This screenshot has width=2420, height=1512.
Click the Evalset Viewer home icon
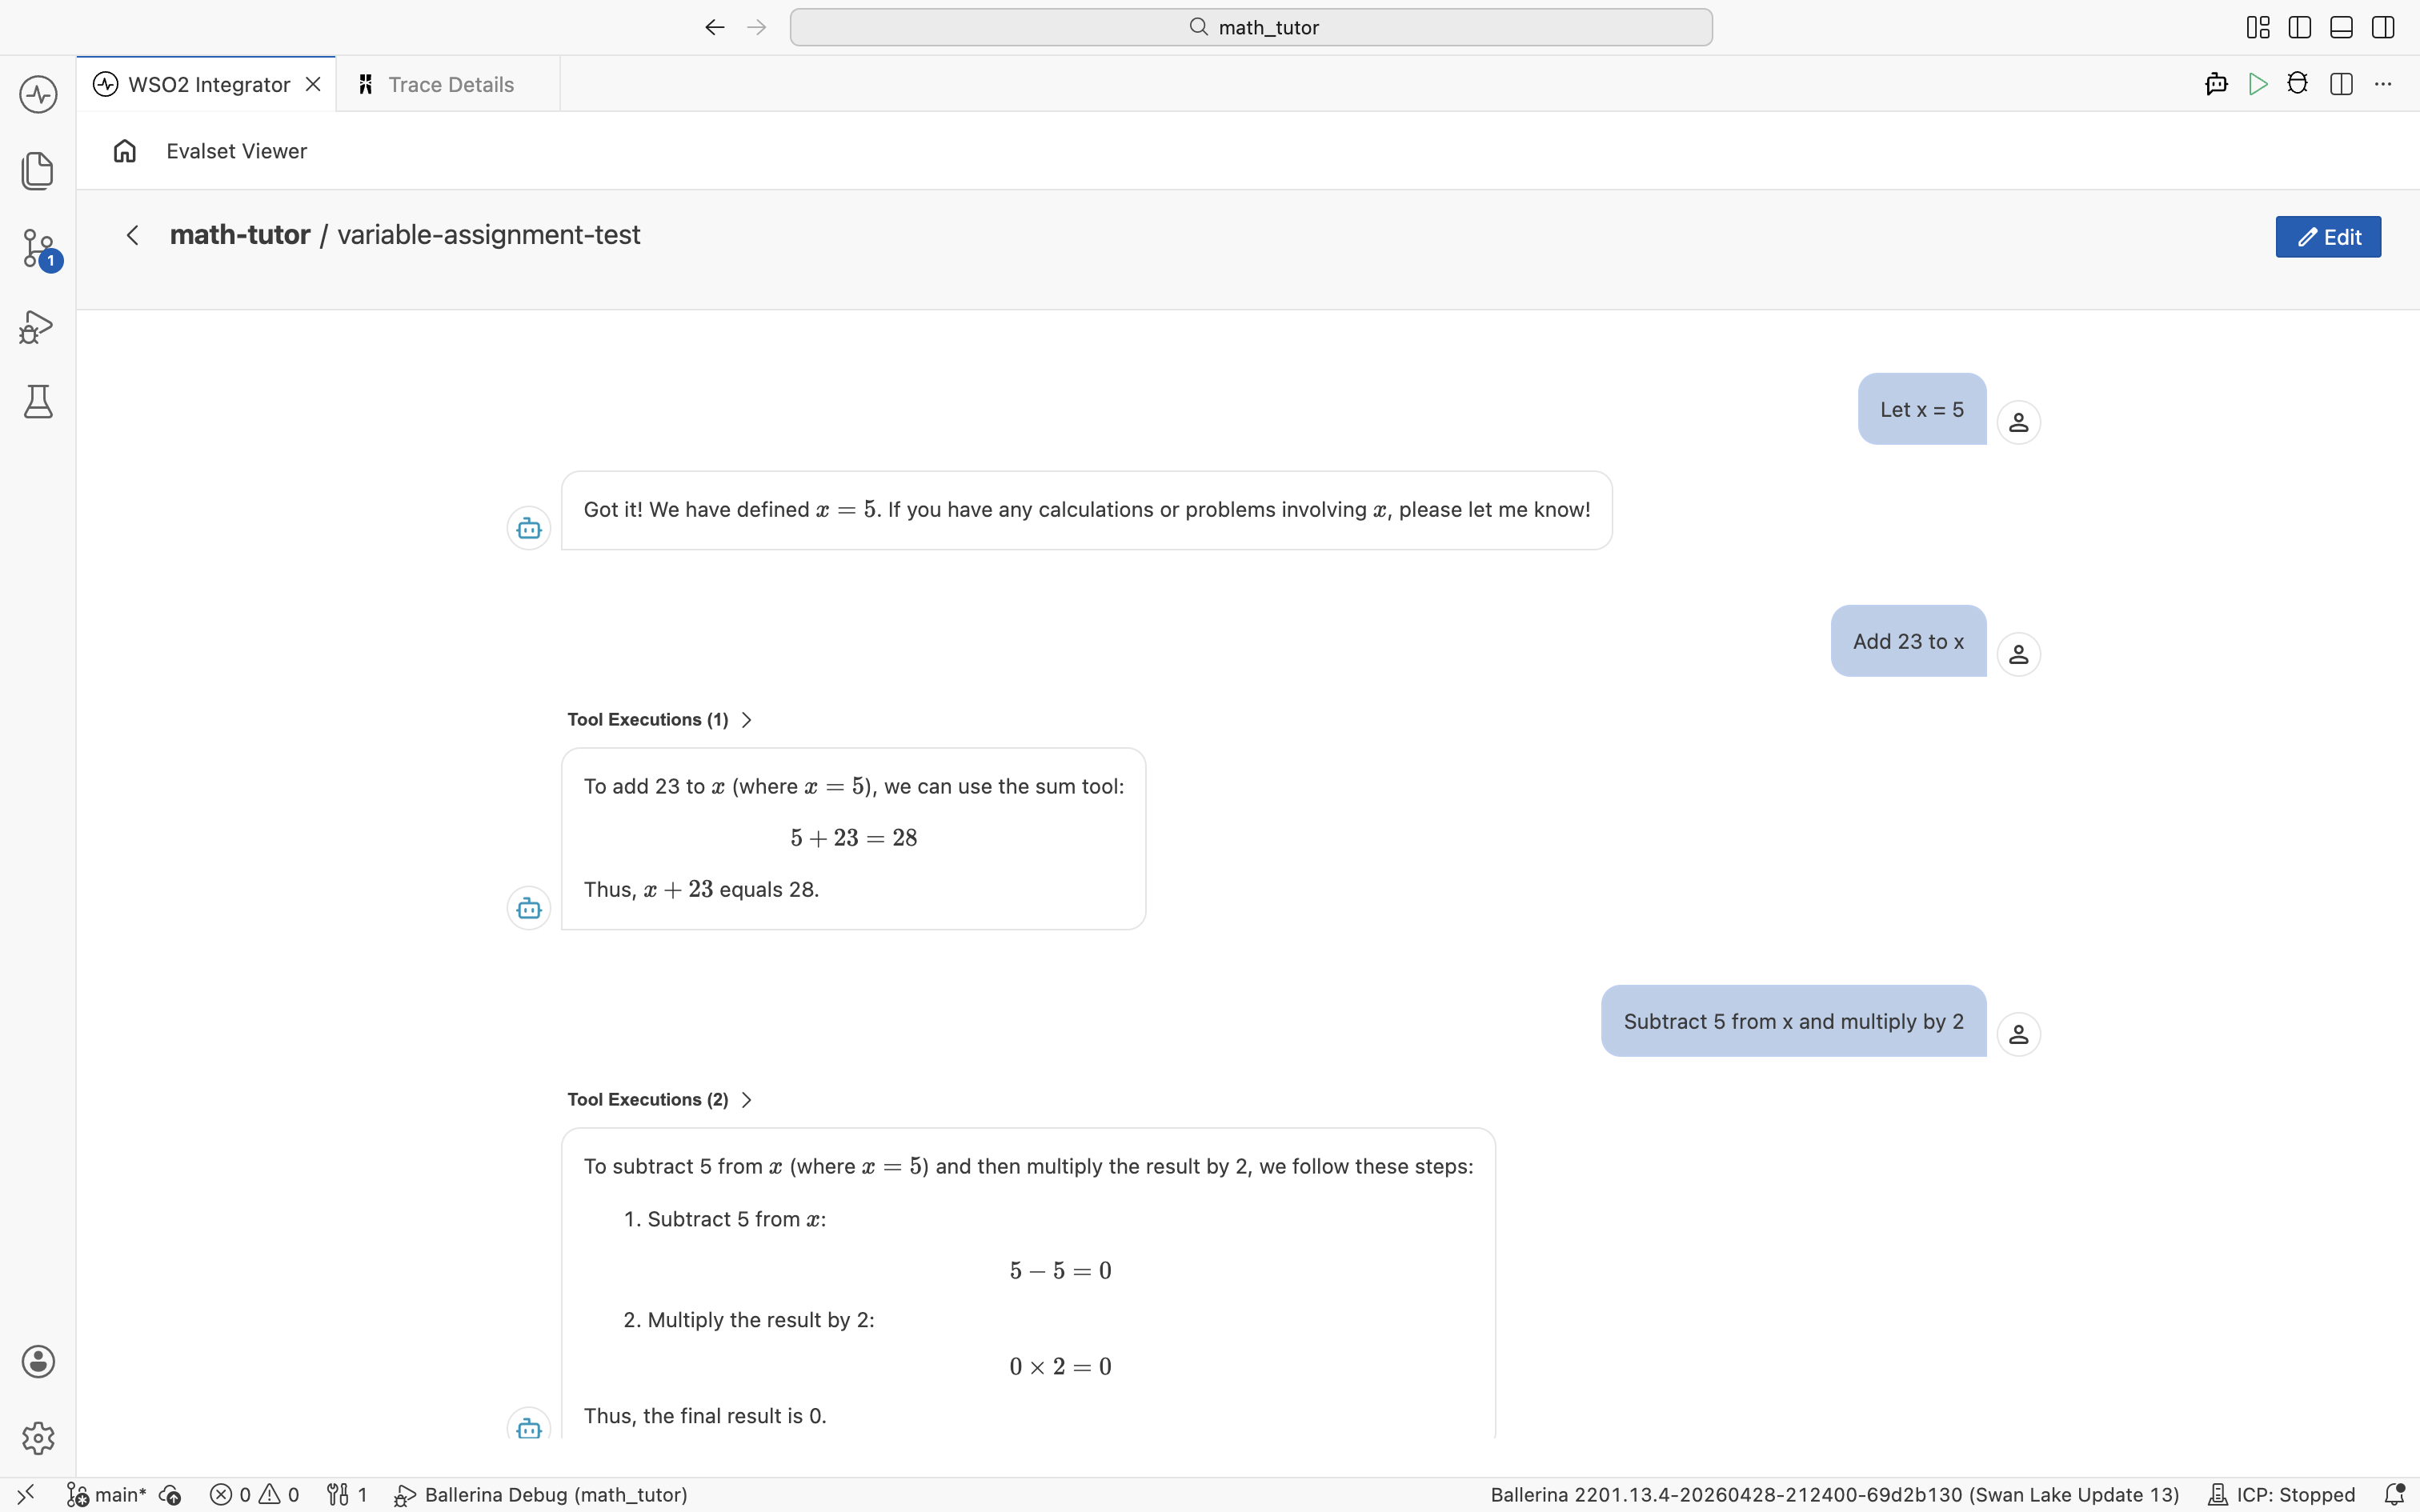[125, 151]
